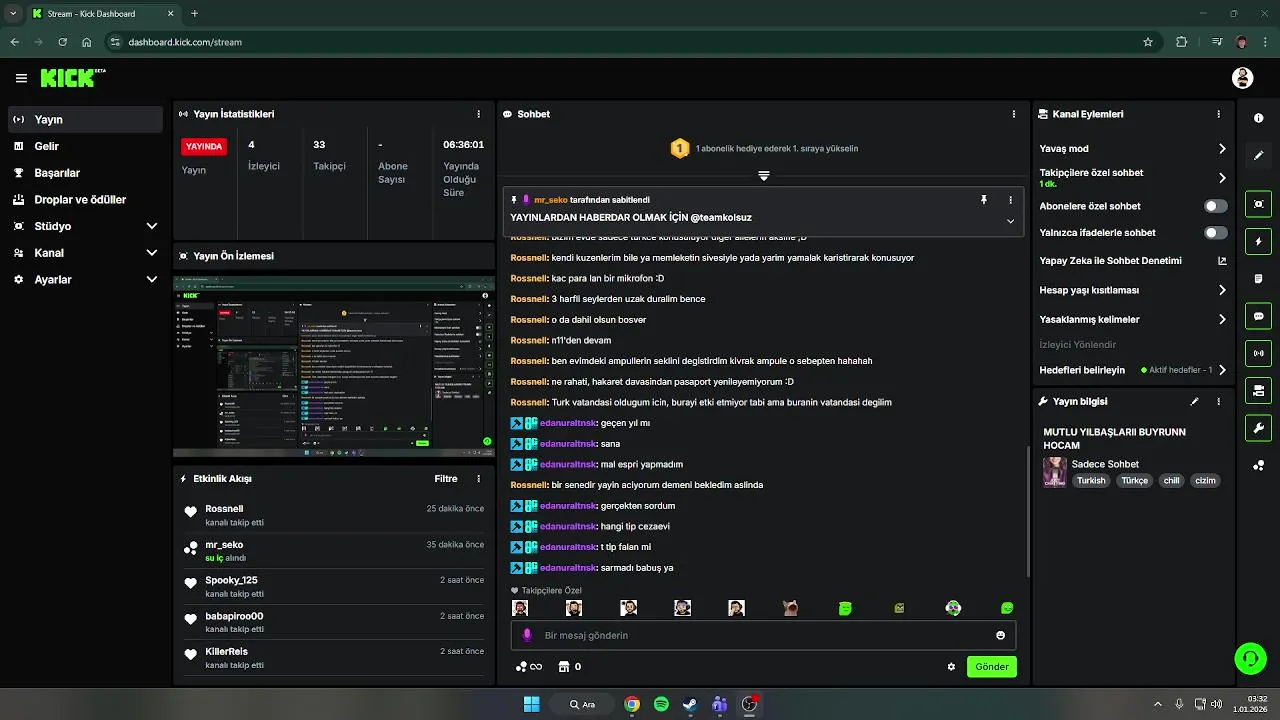1280x720 pixels.
Task: Click the pencil edit icon in right rail
Action: (1258, 156)
